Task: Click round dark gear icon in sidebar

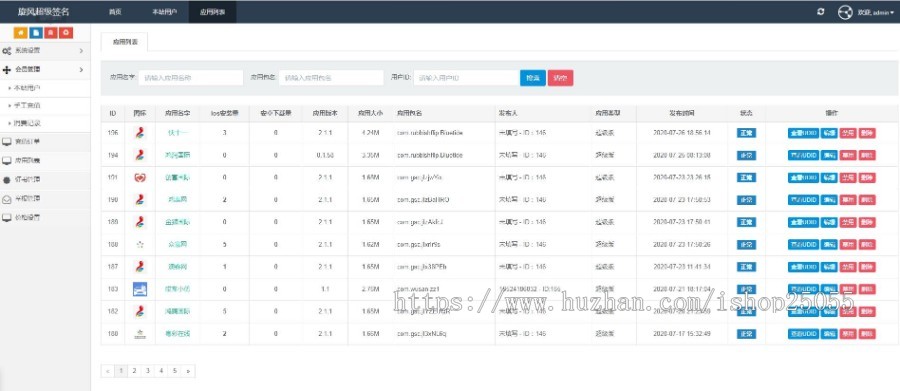Action: point(7,180)
